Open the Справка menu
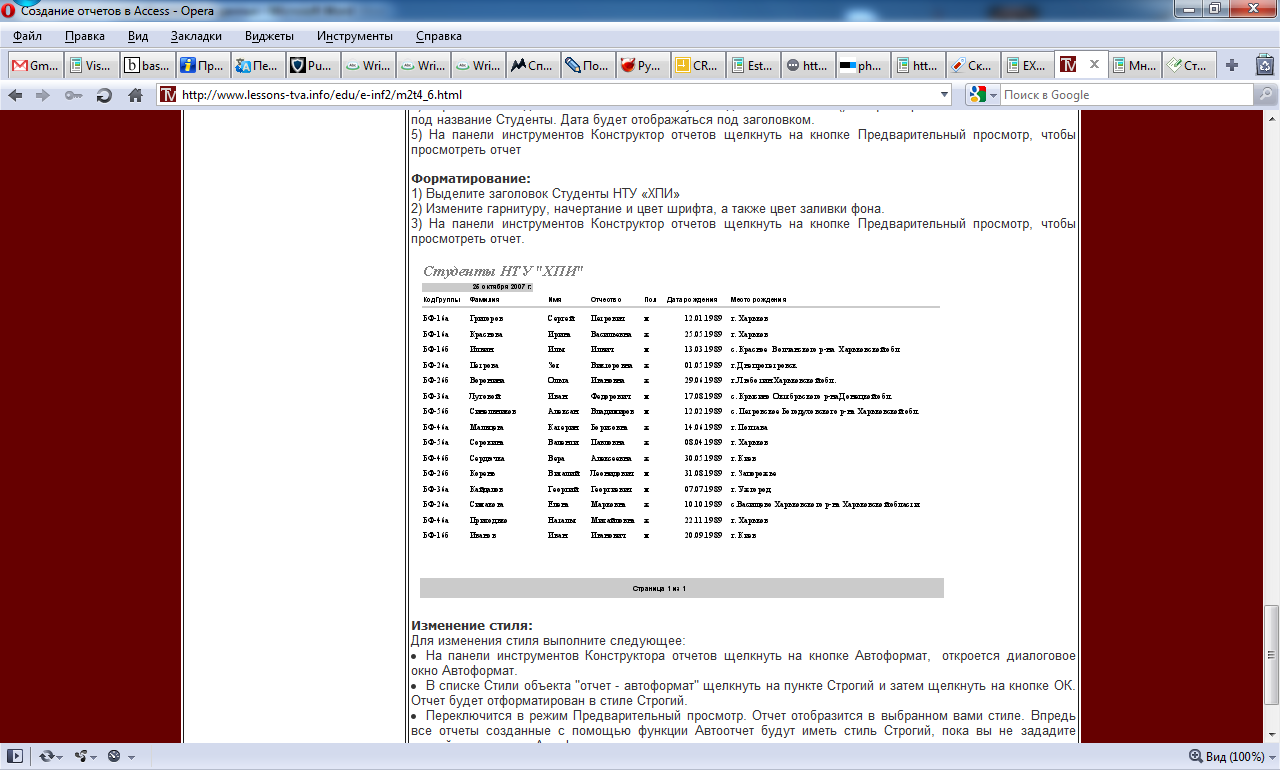Screen dimensions: 1280x770 click(x=438, y=36)
